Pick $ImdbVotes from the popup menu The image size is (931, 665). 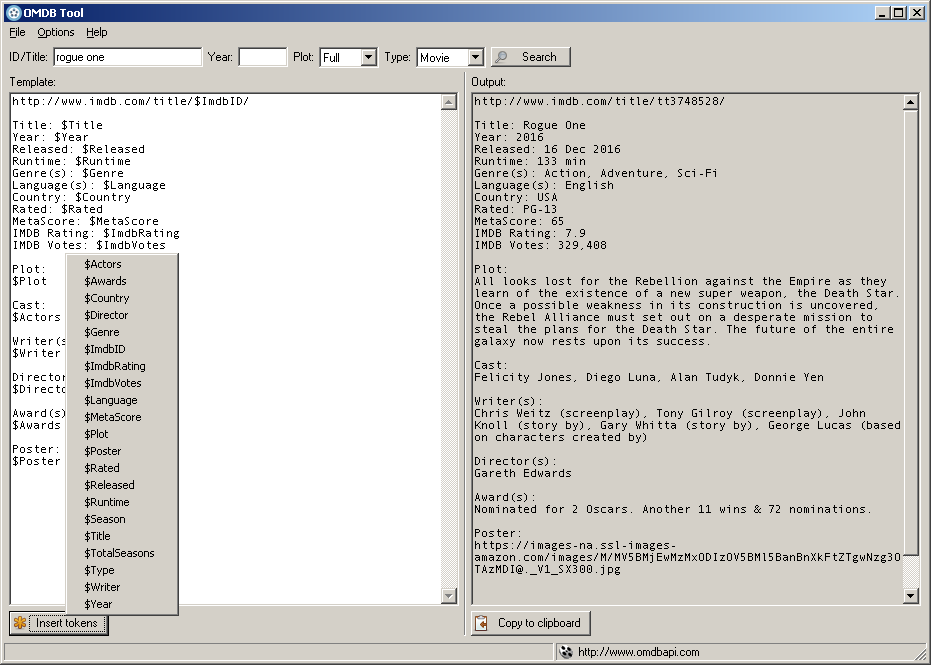pyautogui.click(x=122, y=383)
